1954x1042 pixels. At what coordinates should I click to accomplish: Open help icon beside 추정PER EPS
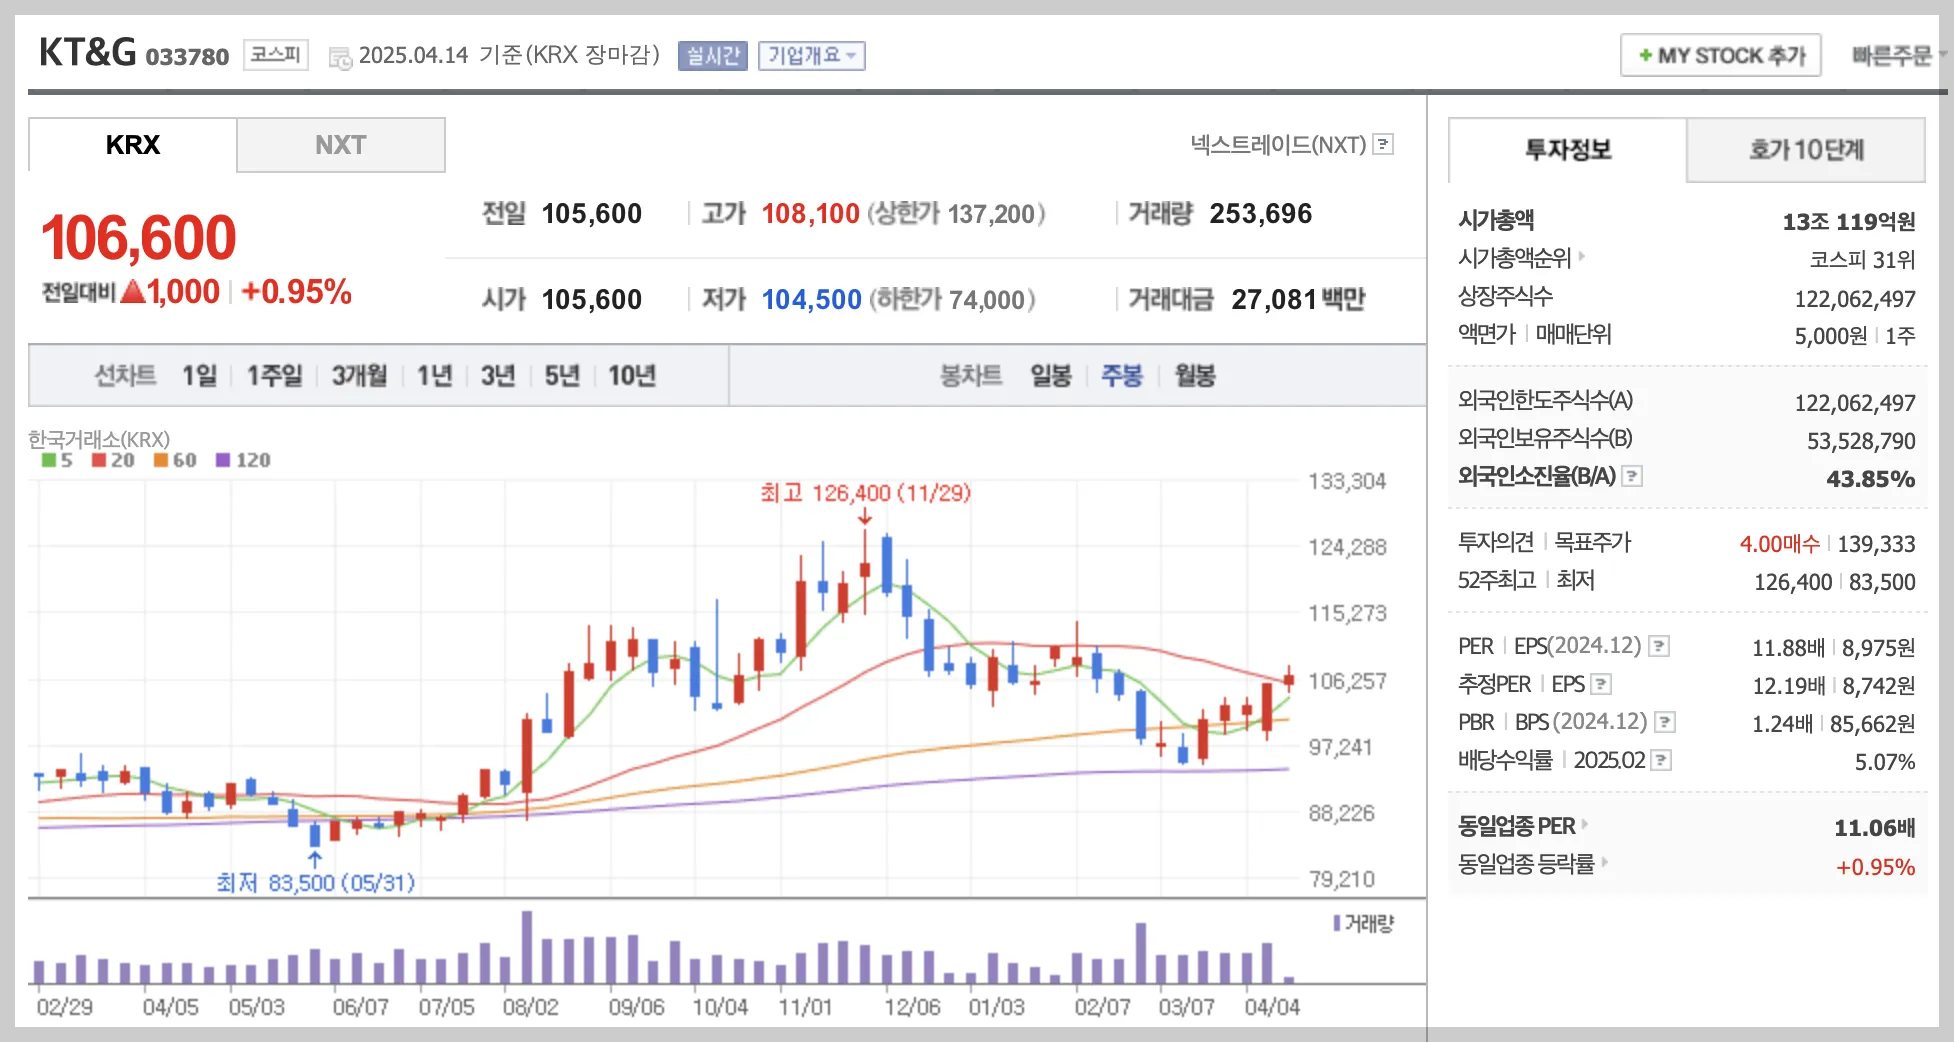pyautogui.click(x=1601, y=684)
